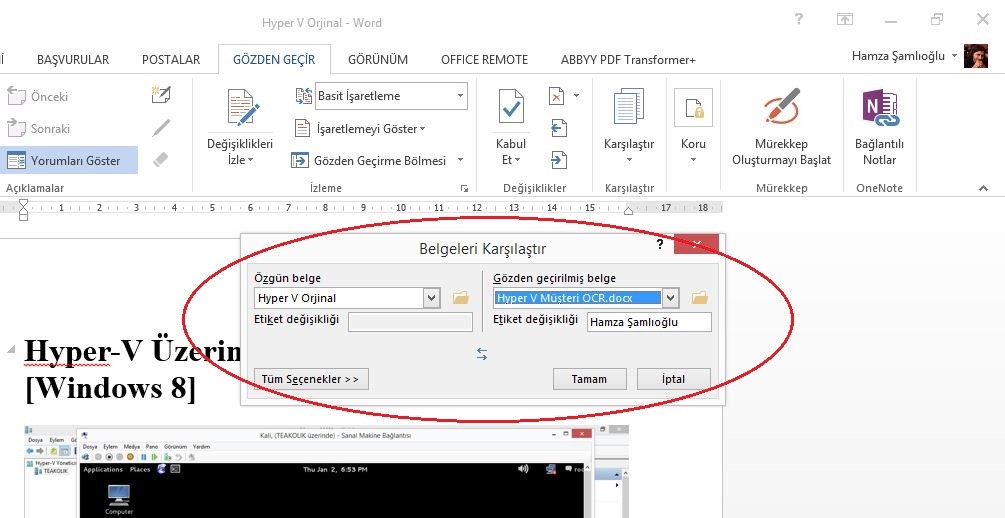Open Değişiklikleri İzle dropdown arrow
The image size is (1005, 518).
point(251,160)
